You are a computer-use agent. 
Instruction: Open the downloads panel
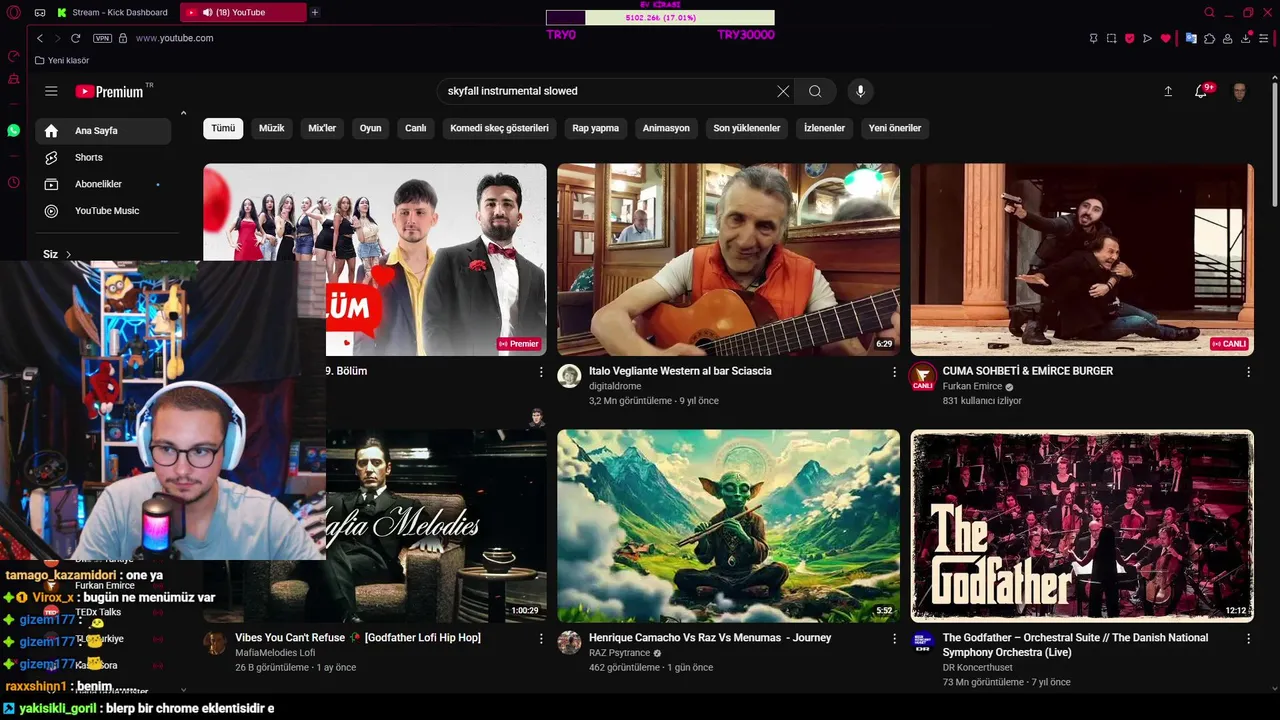point(1246,38)
